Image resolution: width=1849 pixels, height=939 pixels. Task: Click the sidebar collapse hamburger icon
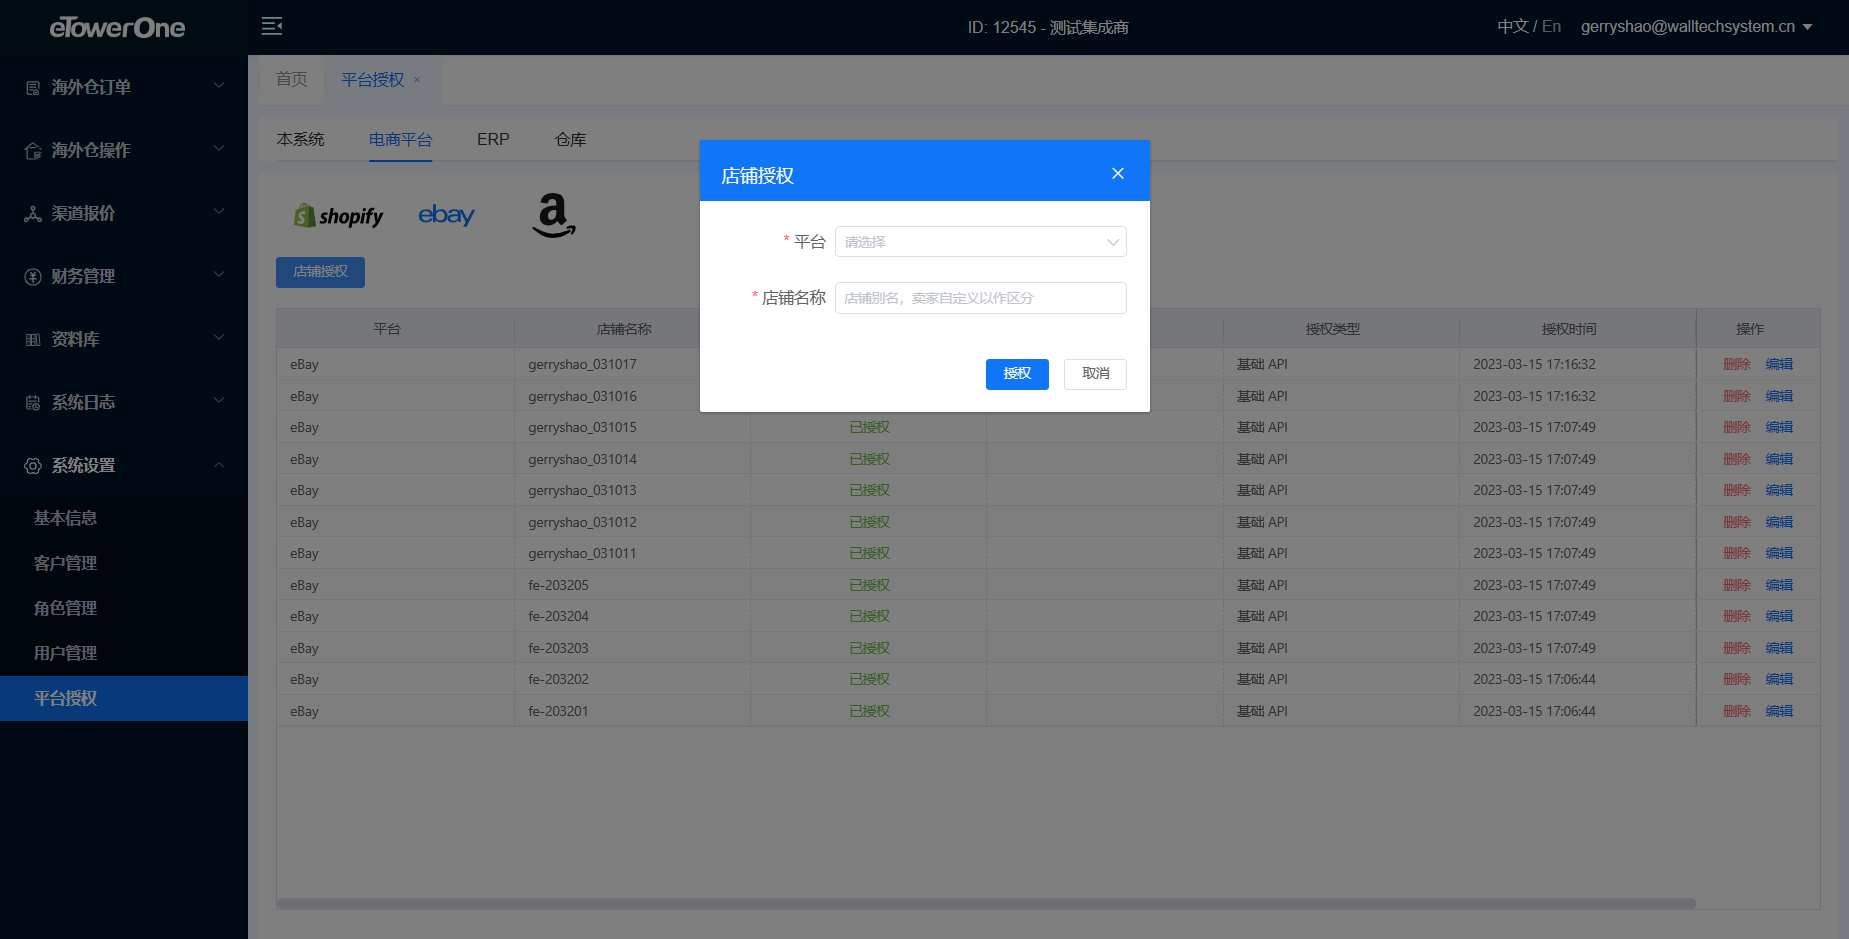coord(271,26)
